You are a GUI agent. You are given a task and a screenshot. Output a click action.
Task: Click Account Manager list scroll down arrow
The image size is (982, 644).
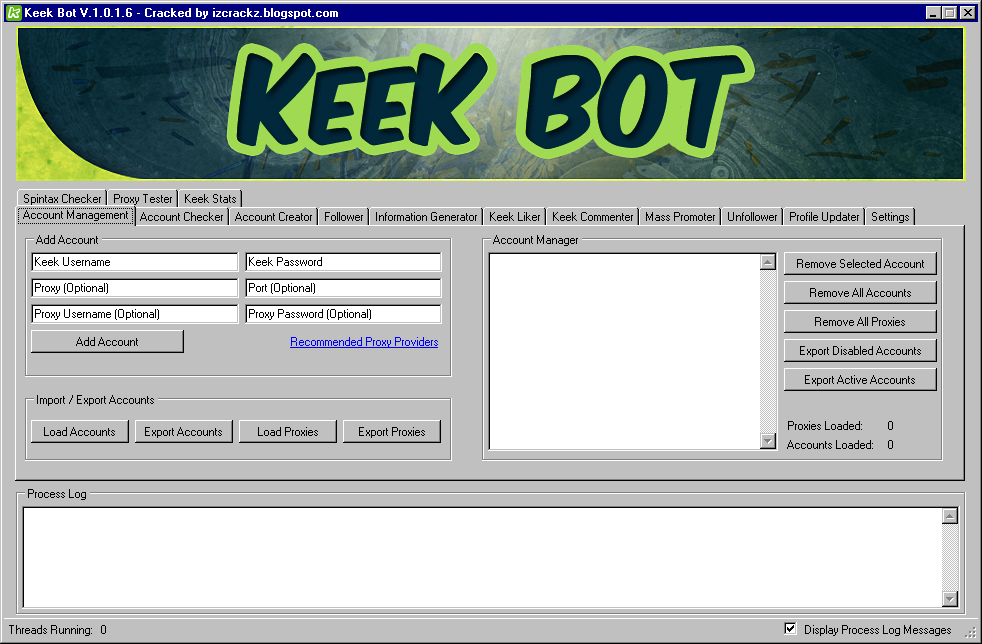[x=768, y=441]
